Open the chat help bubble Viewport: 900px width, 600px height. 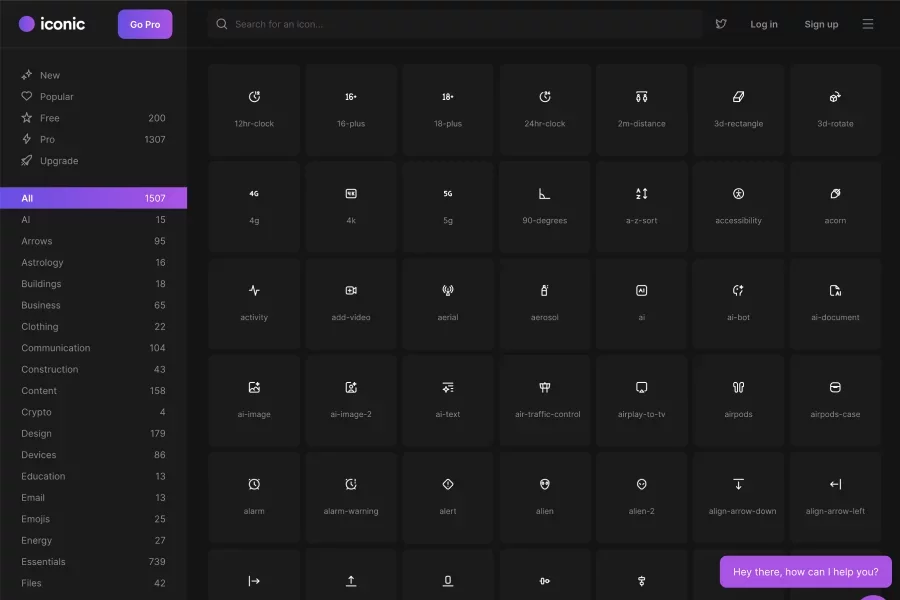[x=805, y=572]
